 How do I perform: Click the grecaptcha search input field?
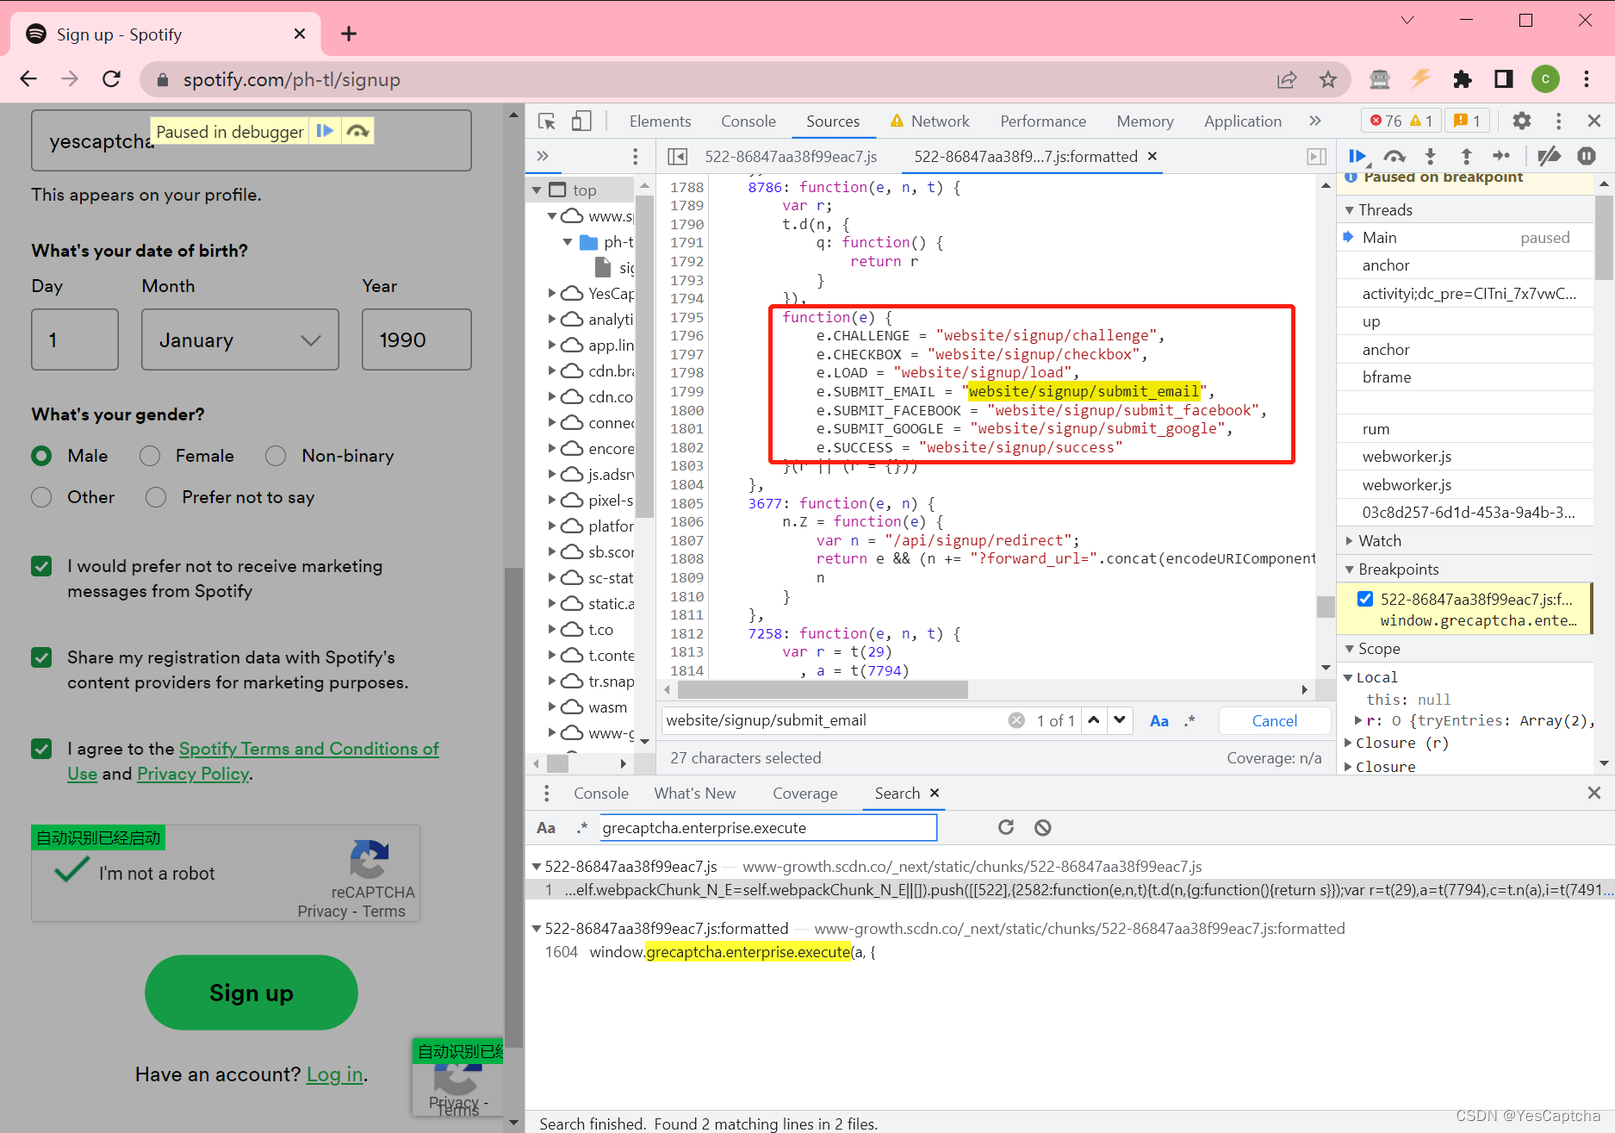(x=768, y=827)
